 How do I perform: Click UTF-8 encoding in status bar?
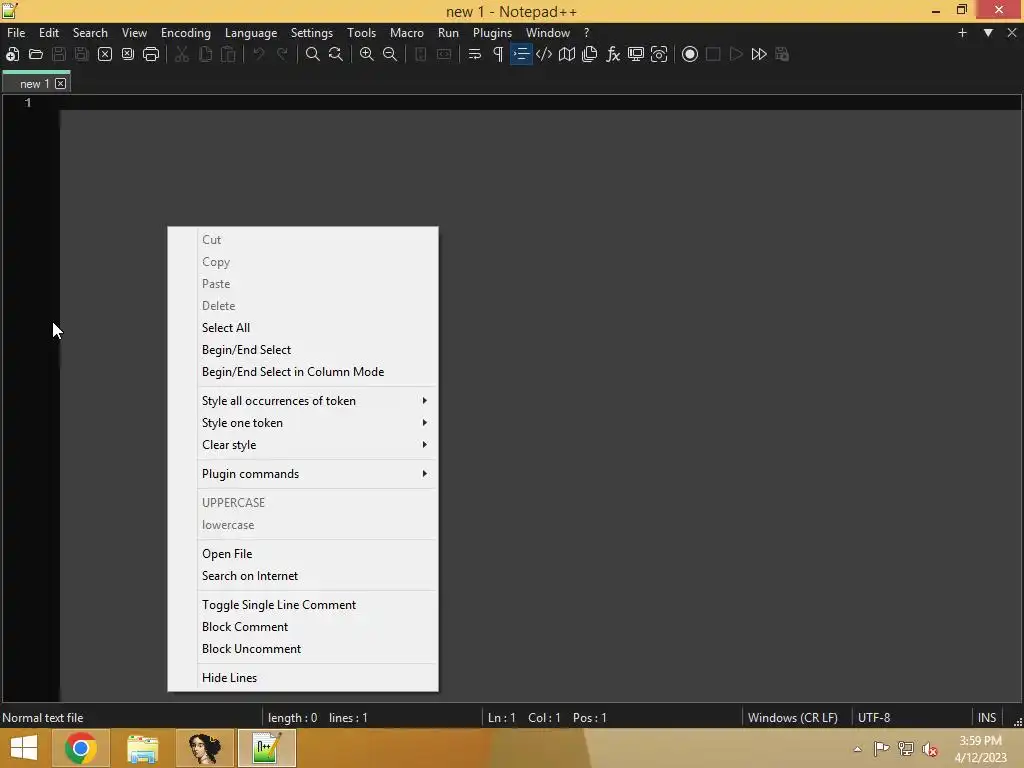[x=874, y=718]
